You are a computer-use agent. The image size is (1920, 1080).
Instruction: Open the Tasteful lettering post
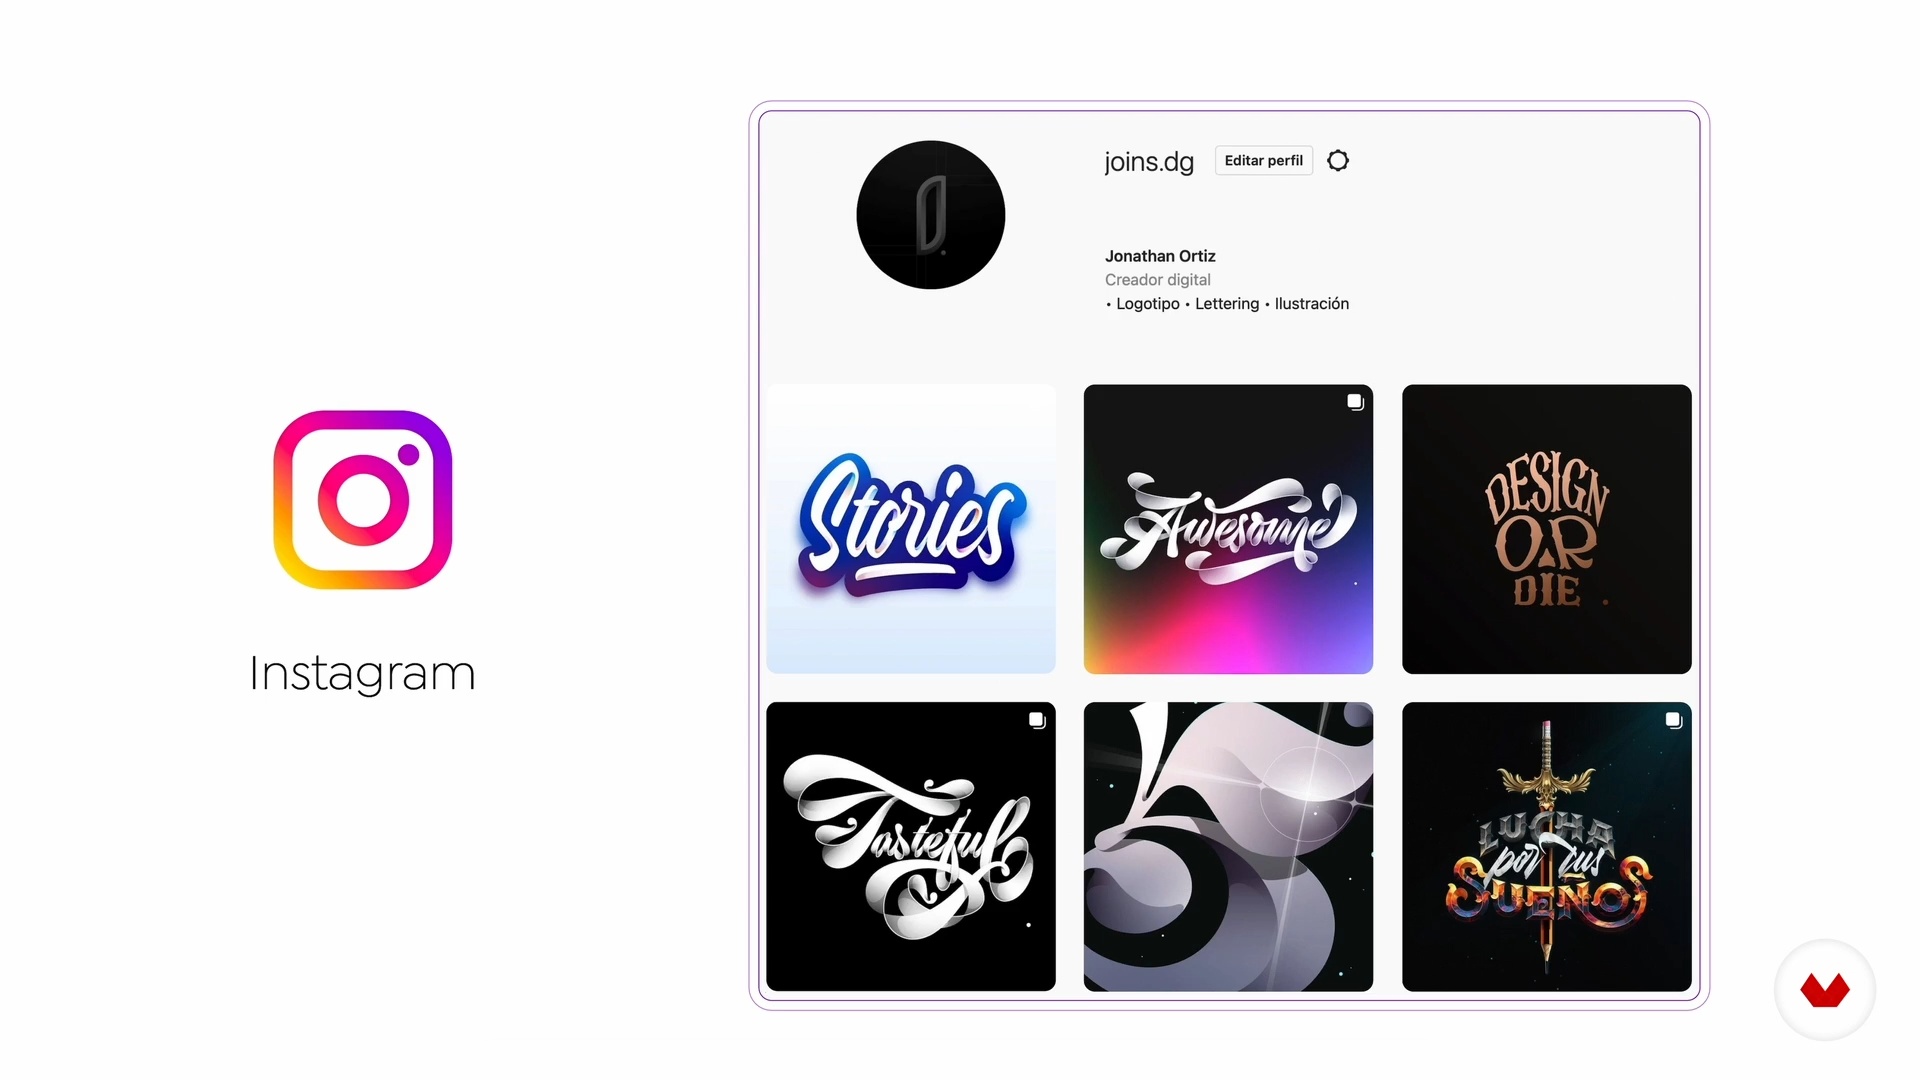point(911,847)
